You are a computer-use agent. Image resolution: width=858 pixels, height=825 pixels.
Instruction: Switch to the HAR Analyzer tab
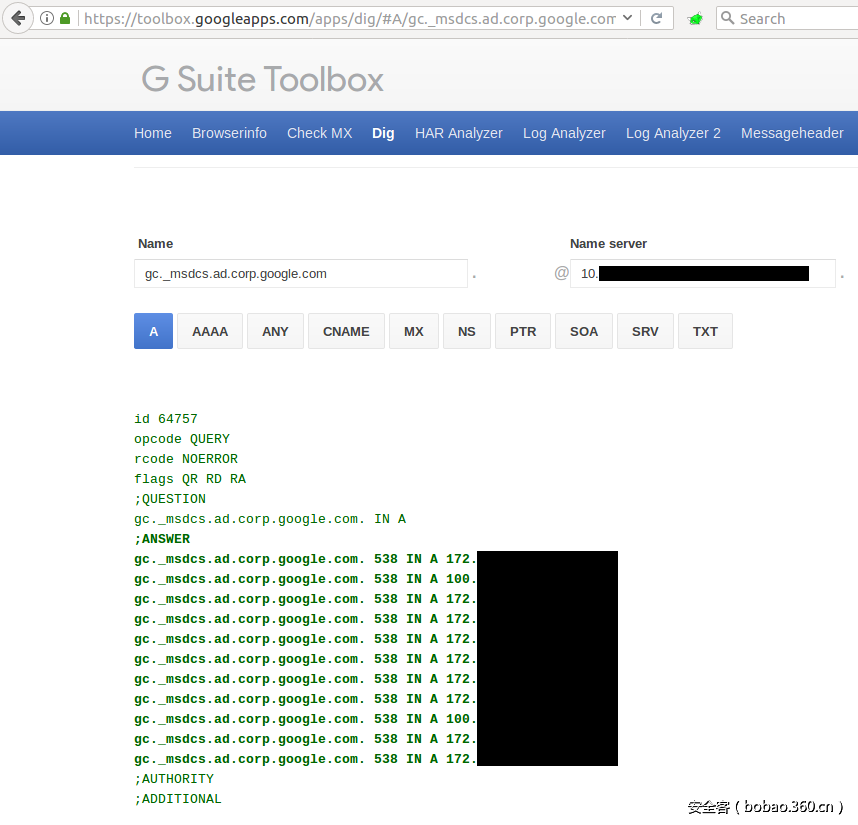pyautogui.click(x=458, y=133)
